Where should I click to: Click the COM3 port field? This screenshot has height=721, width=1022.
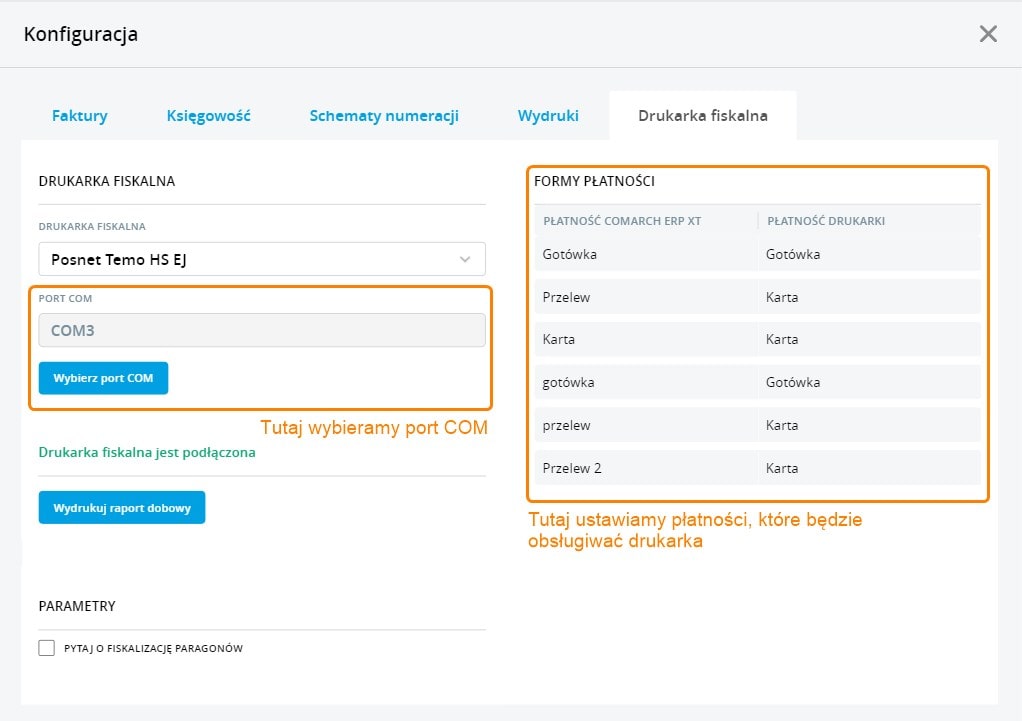point(261,331)
